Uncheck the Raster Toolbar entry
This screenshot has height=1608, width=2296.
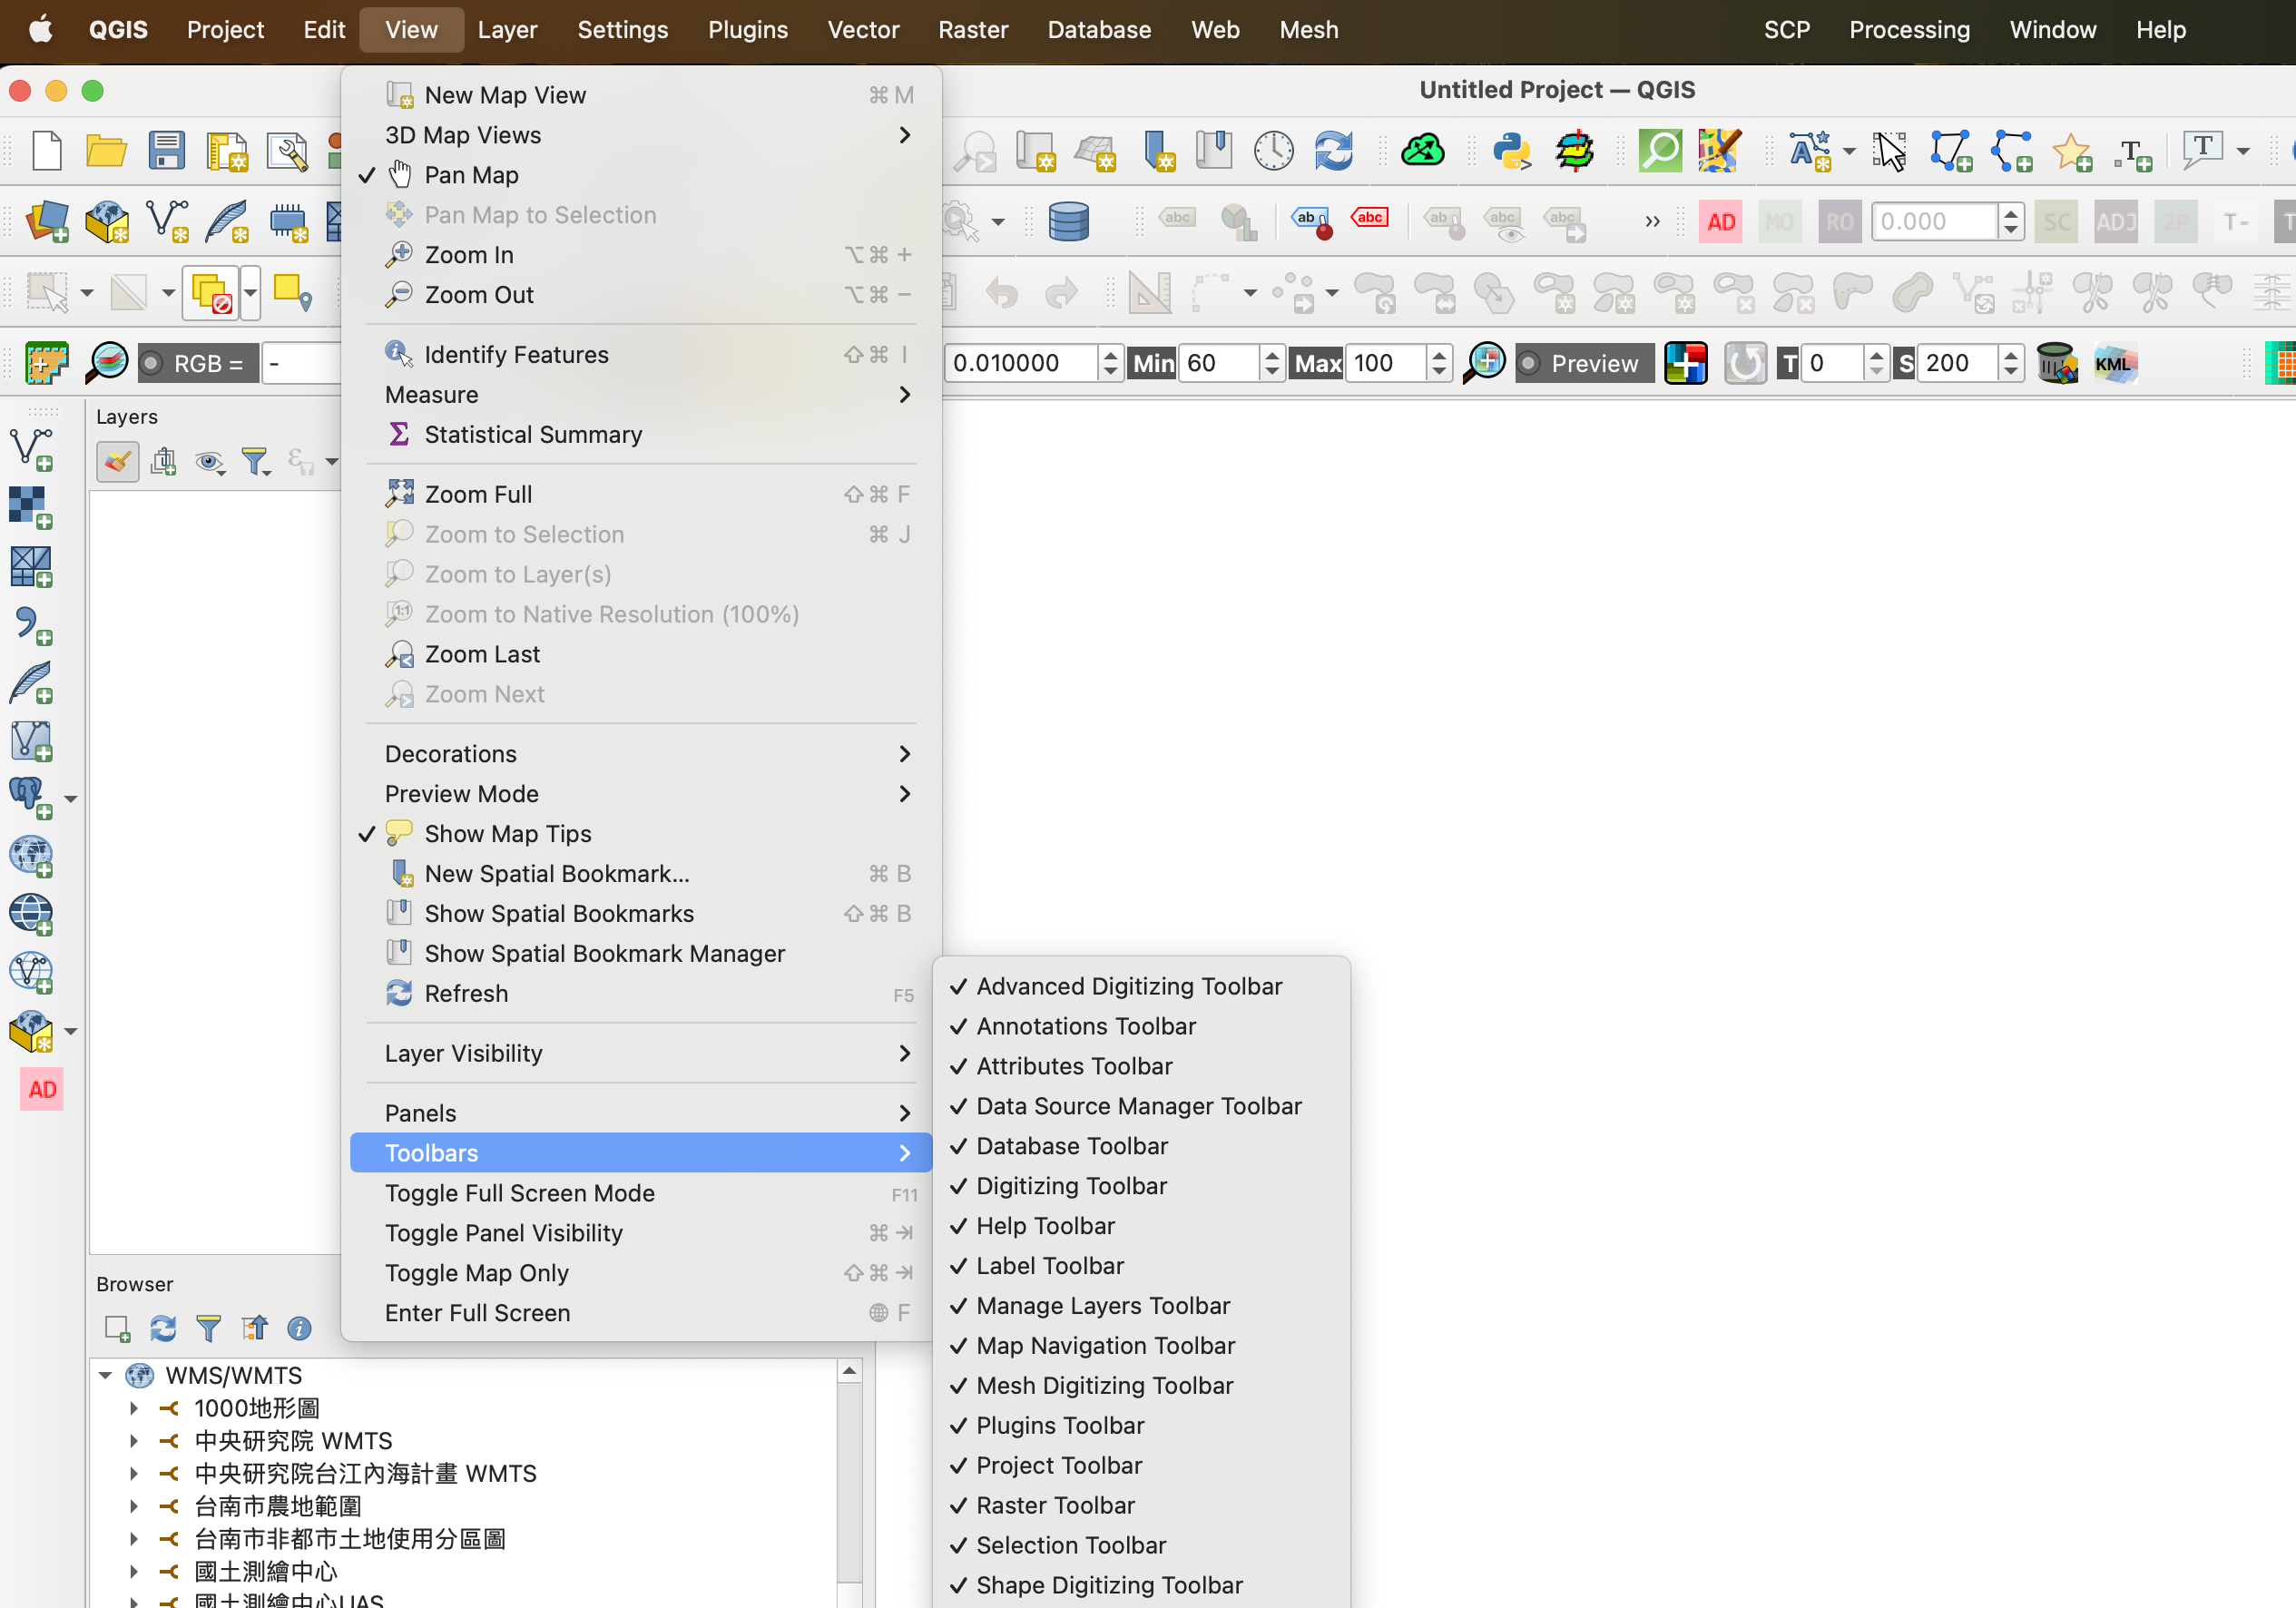point(1055,1505)
